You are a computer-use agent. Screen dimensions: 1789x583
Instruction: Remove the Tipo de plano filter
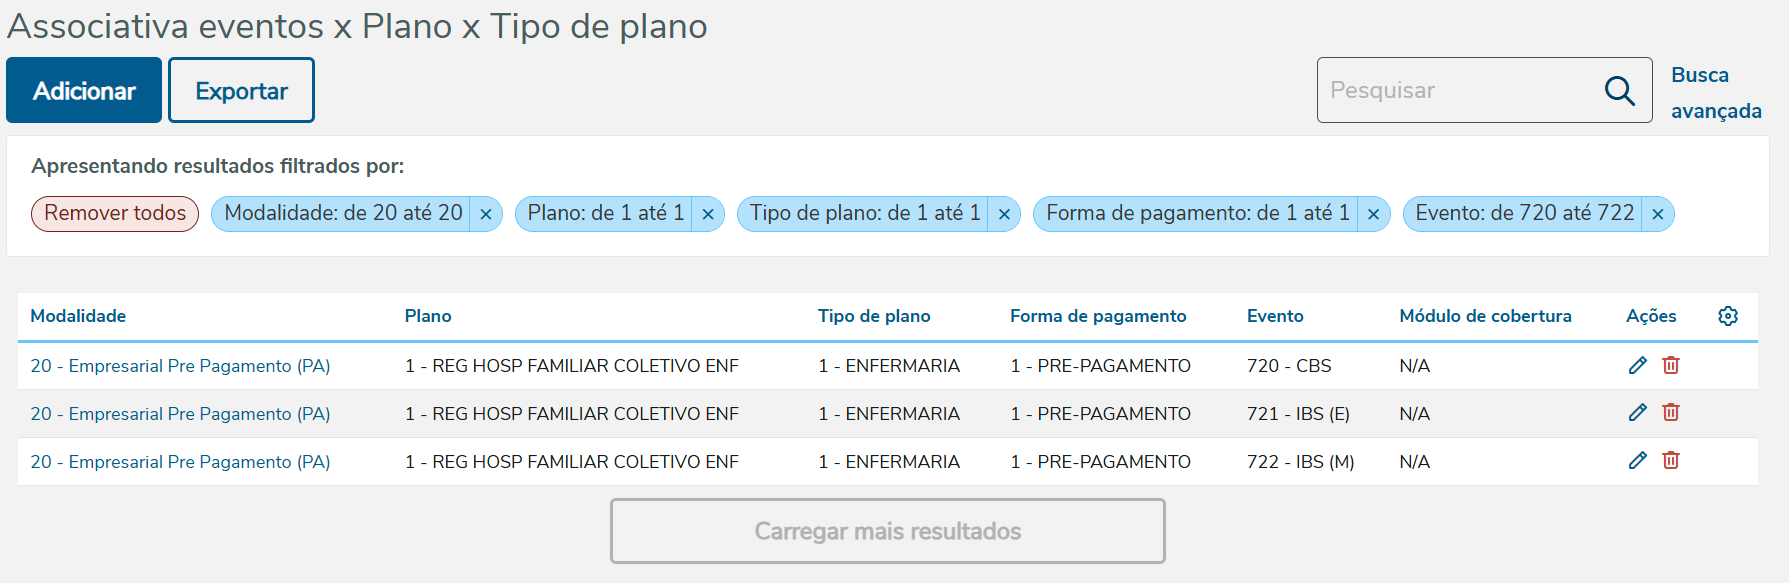[1004, 214]
